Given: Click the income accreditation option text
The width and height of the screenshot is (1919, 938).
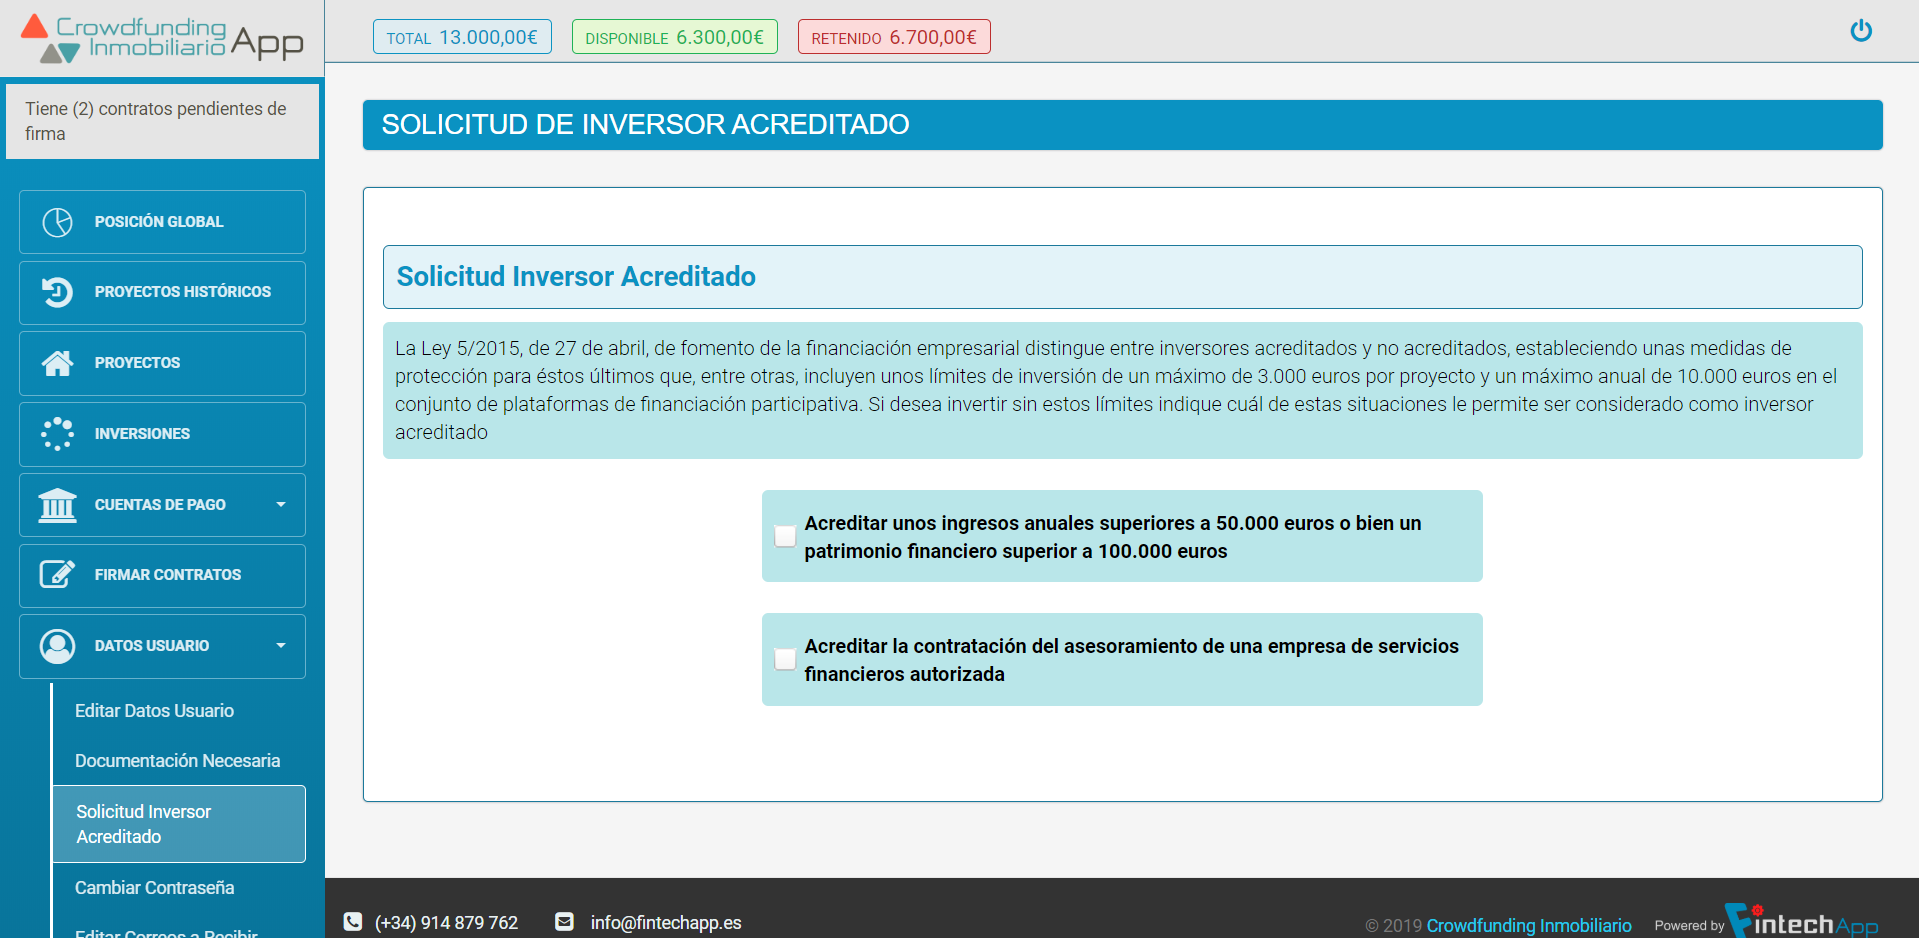Looking at the screenshot, I should coord(1113,537).
